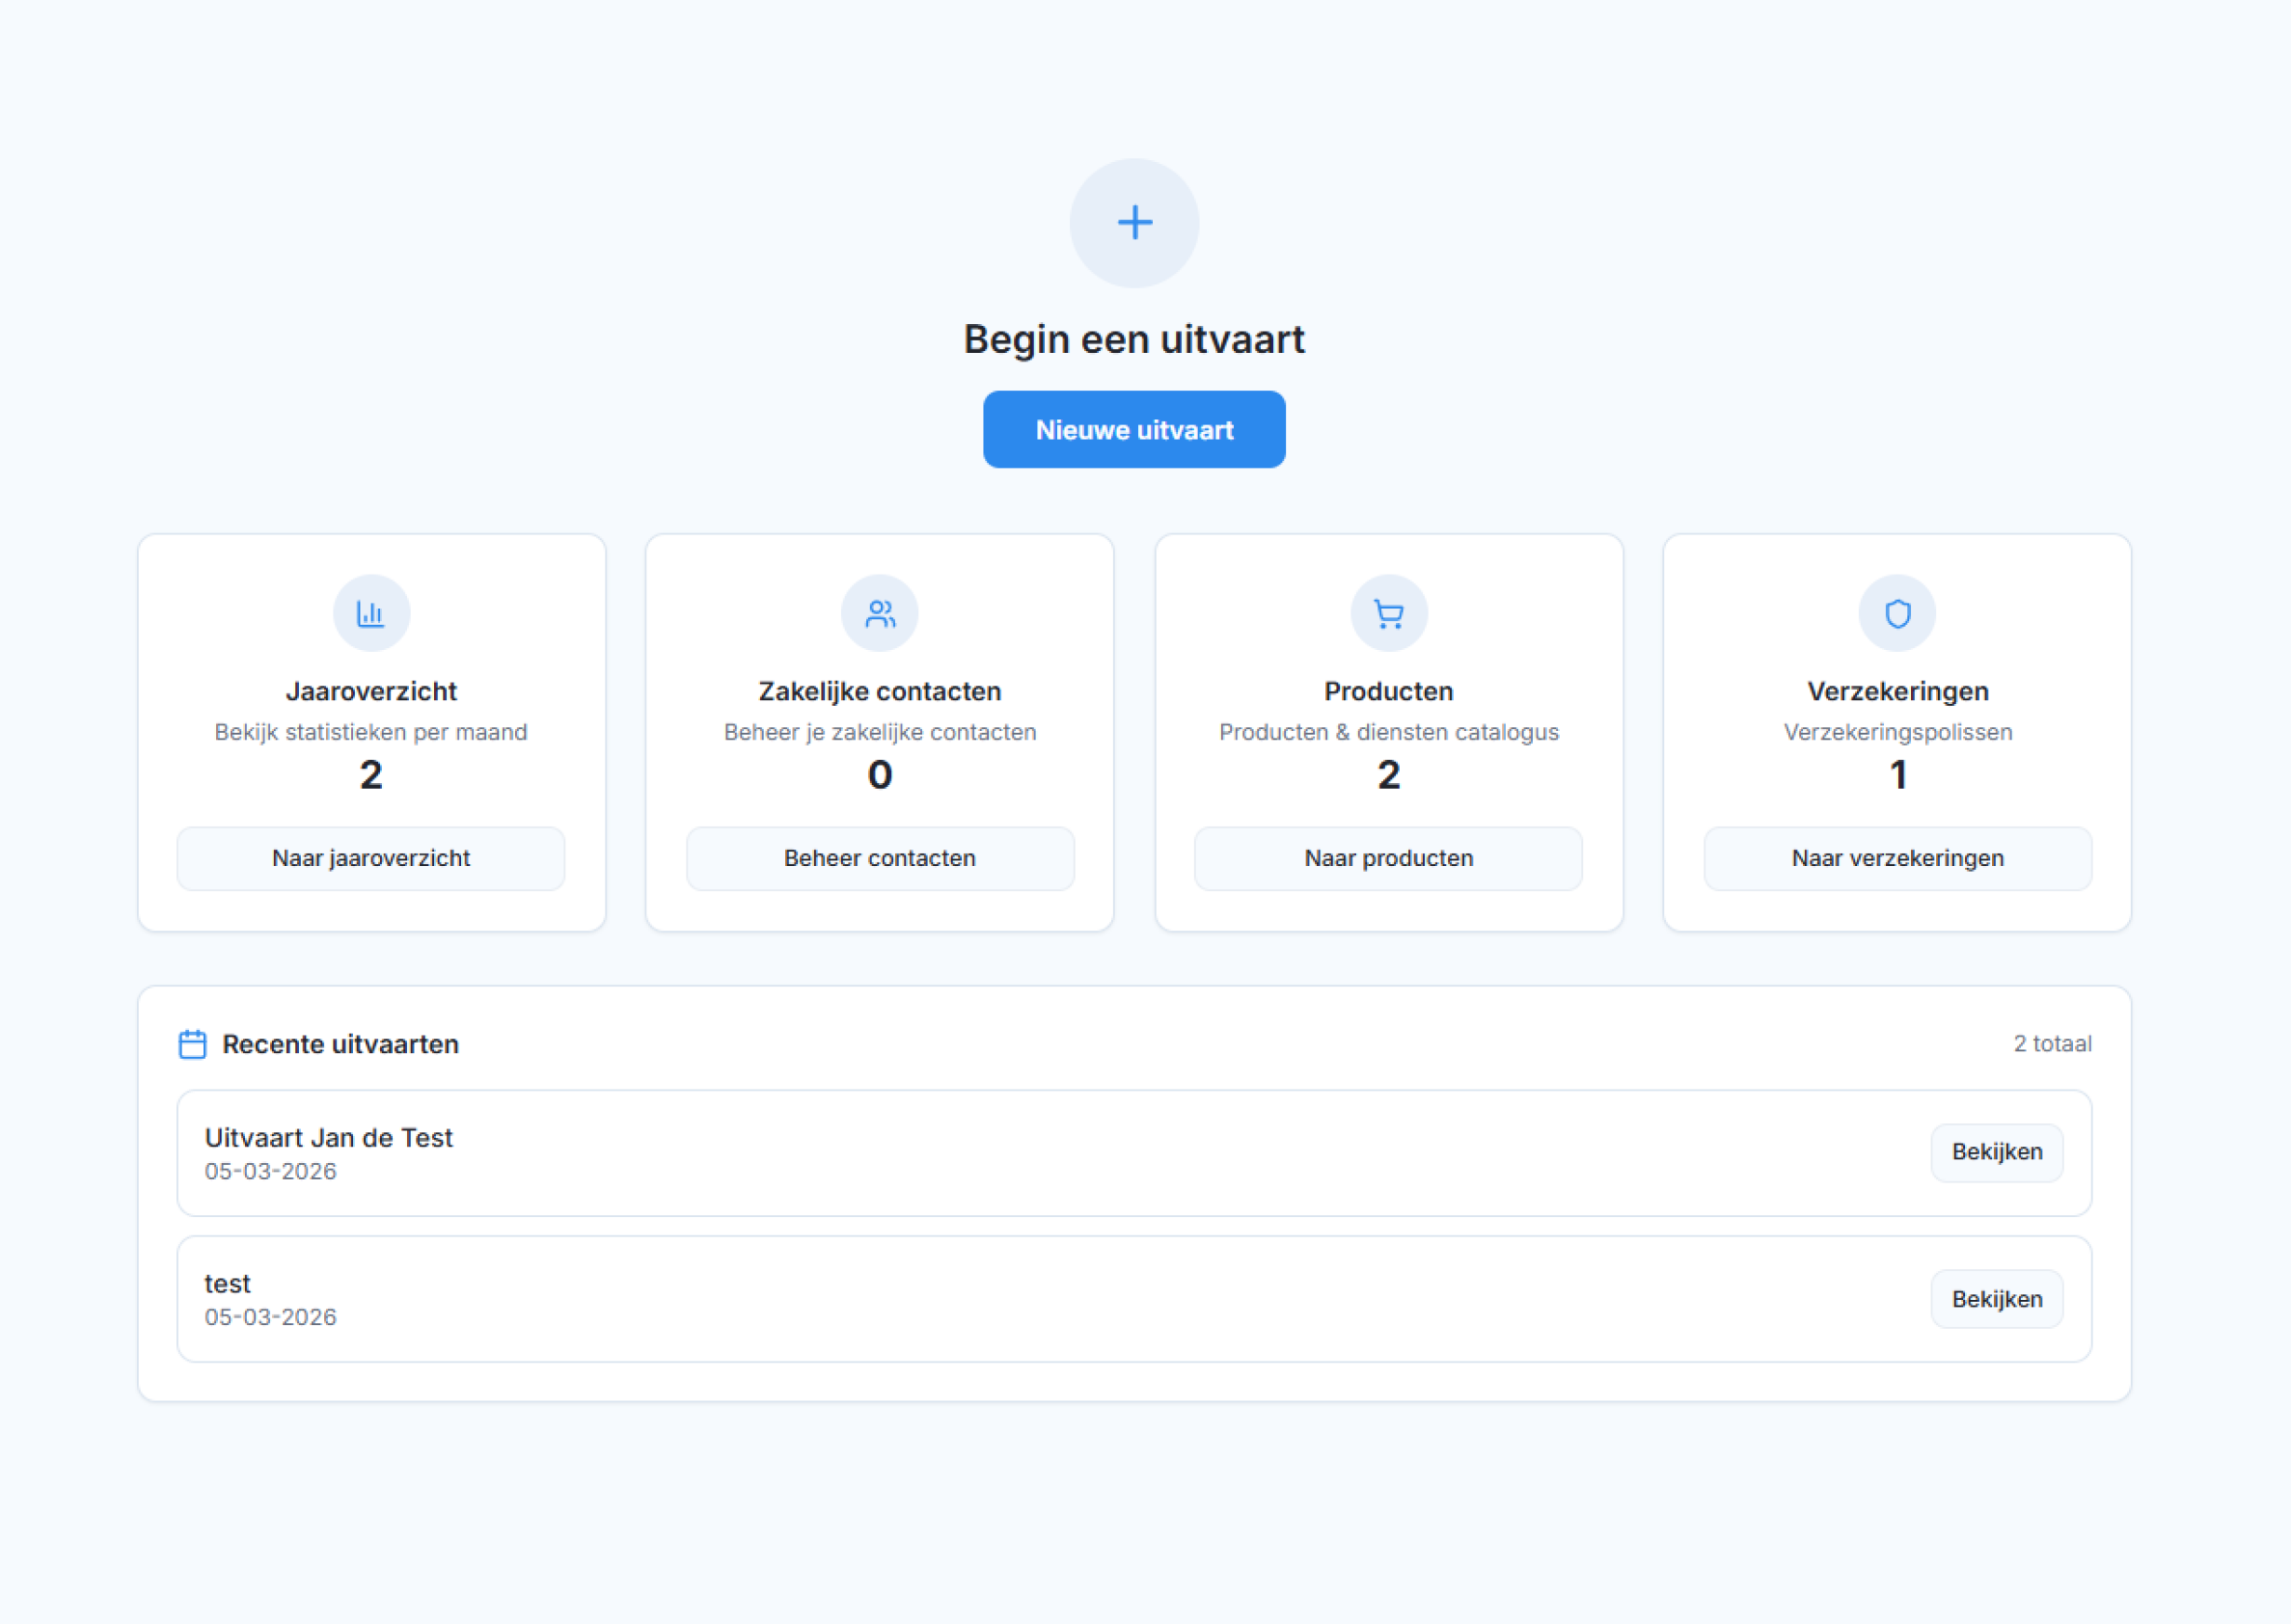Start a new funeral with Nieuwe uitvaart
Image resolution: width=2291 pixels, height=1624 pixels.
[x=1134, y=429]
